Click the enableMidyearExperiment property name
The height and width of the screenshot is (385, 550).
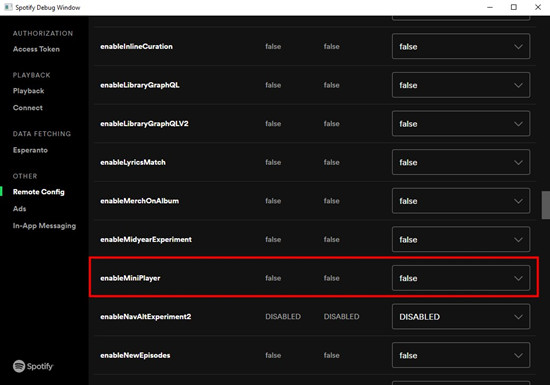146,239
